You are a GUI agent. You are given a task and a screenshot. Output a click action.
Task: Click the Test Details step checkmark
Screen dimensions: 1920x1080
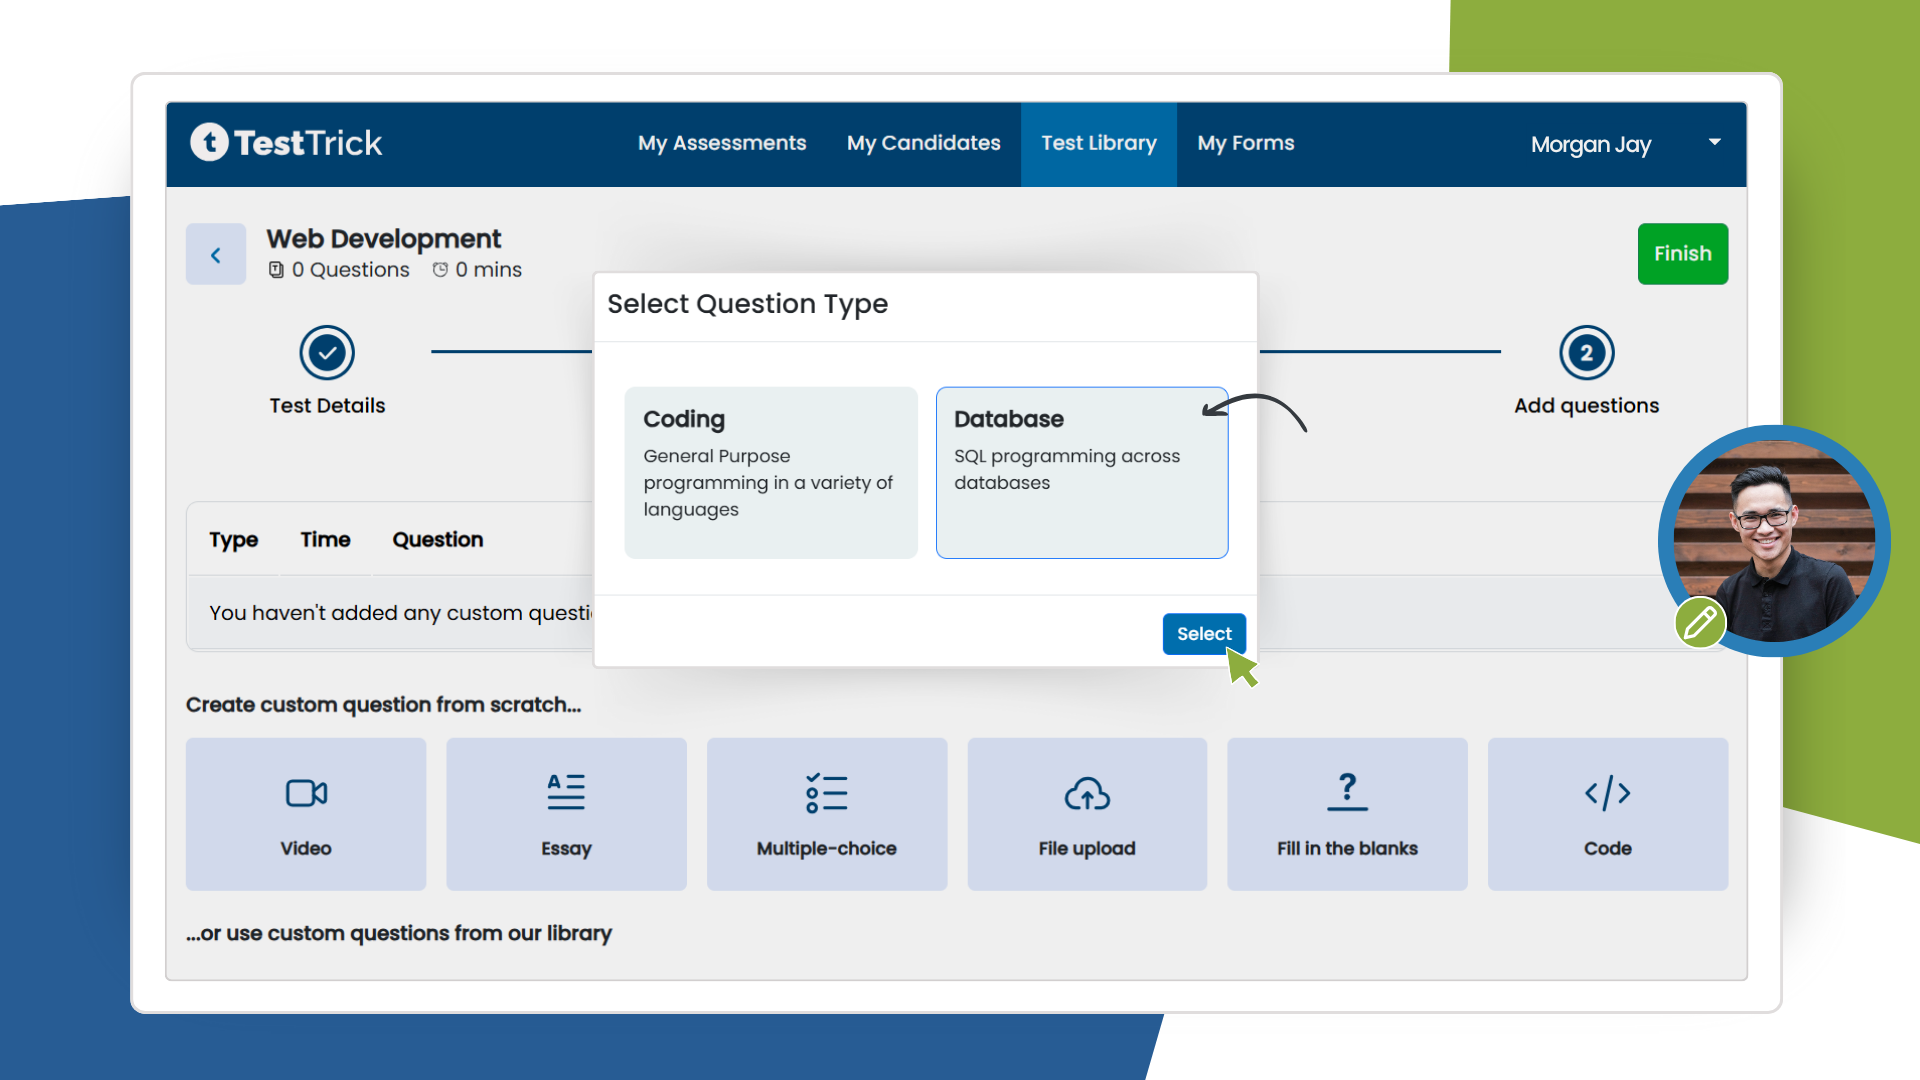coord(327,353)
